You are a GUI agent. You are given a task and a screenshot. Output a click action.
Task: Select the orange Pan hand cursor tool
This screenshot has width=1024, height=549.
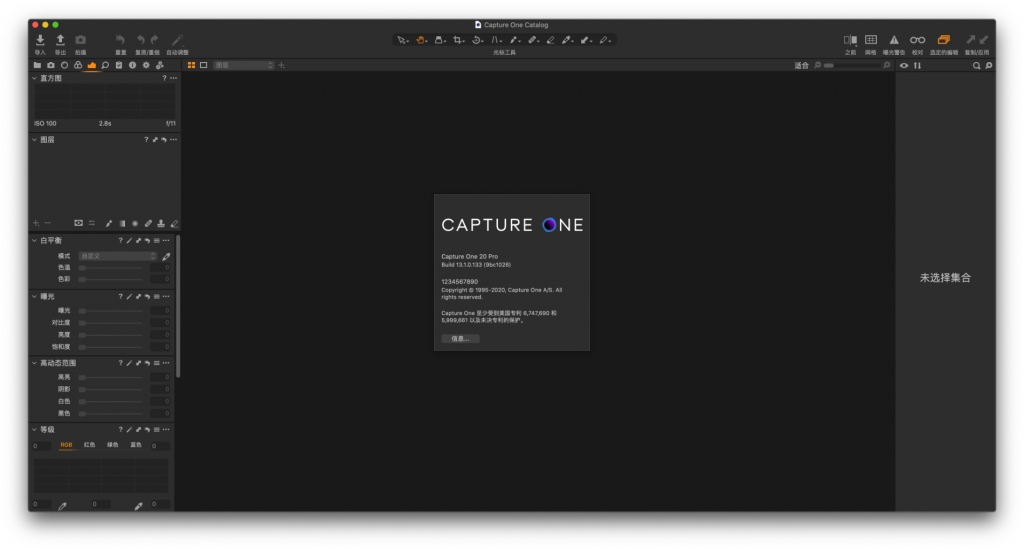[421, 40]
